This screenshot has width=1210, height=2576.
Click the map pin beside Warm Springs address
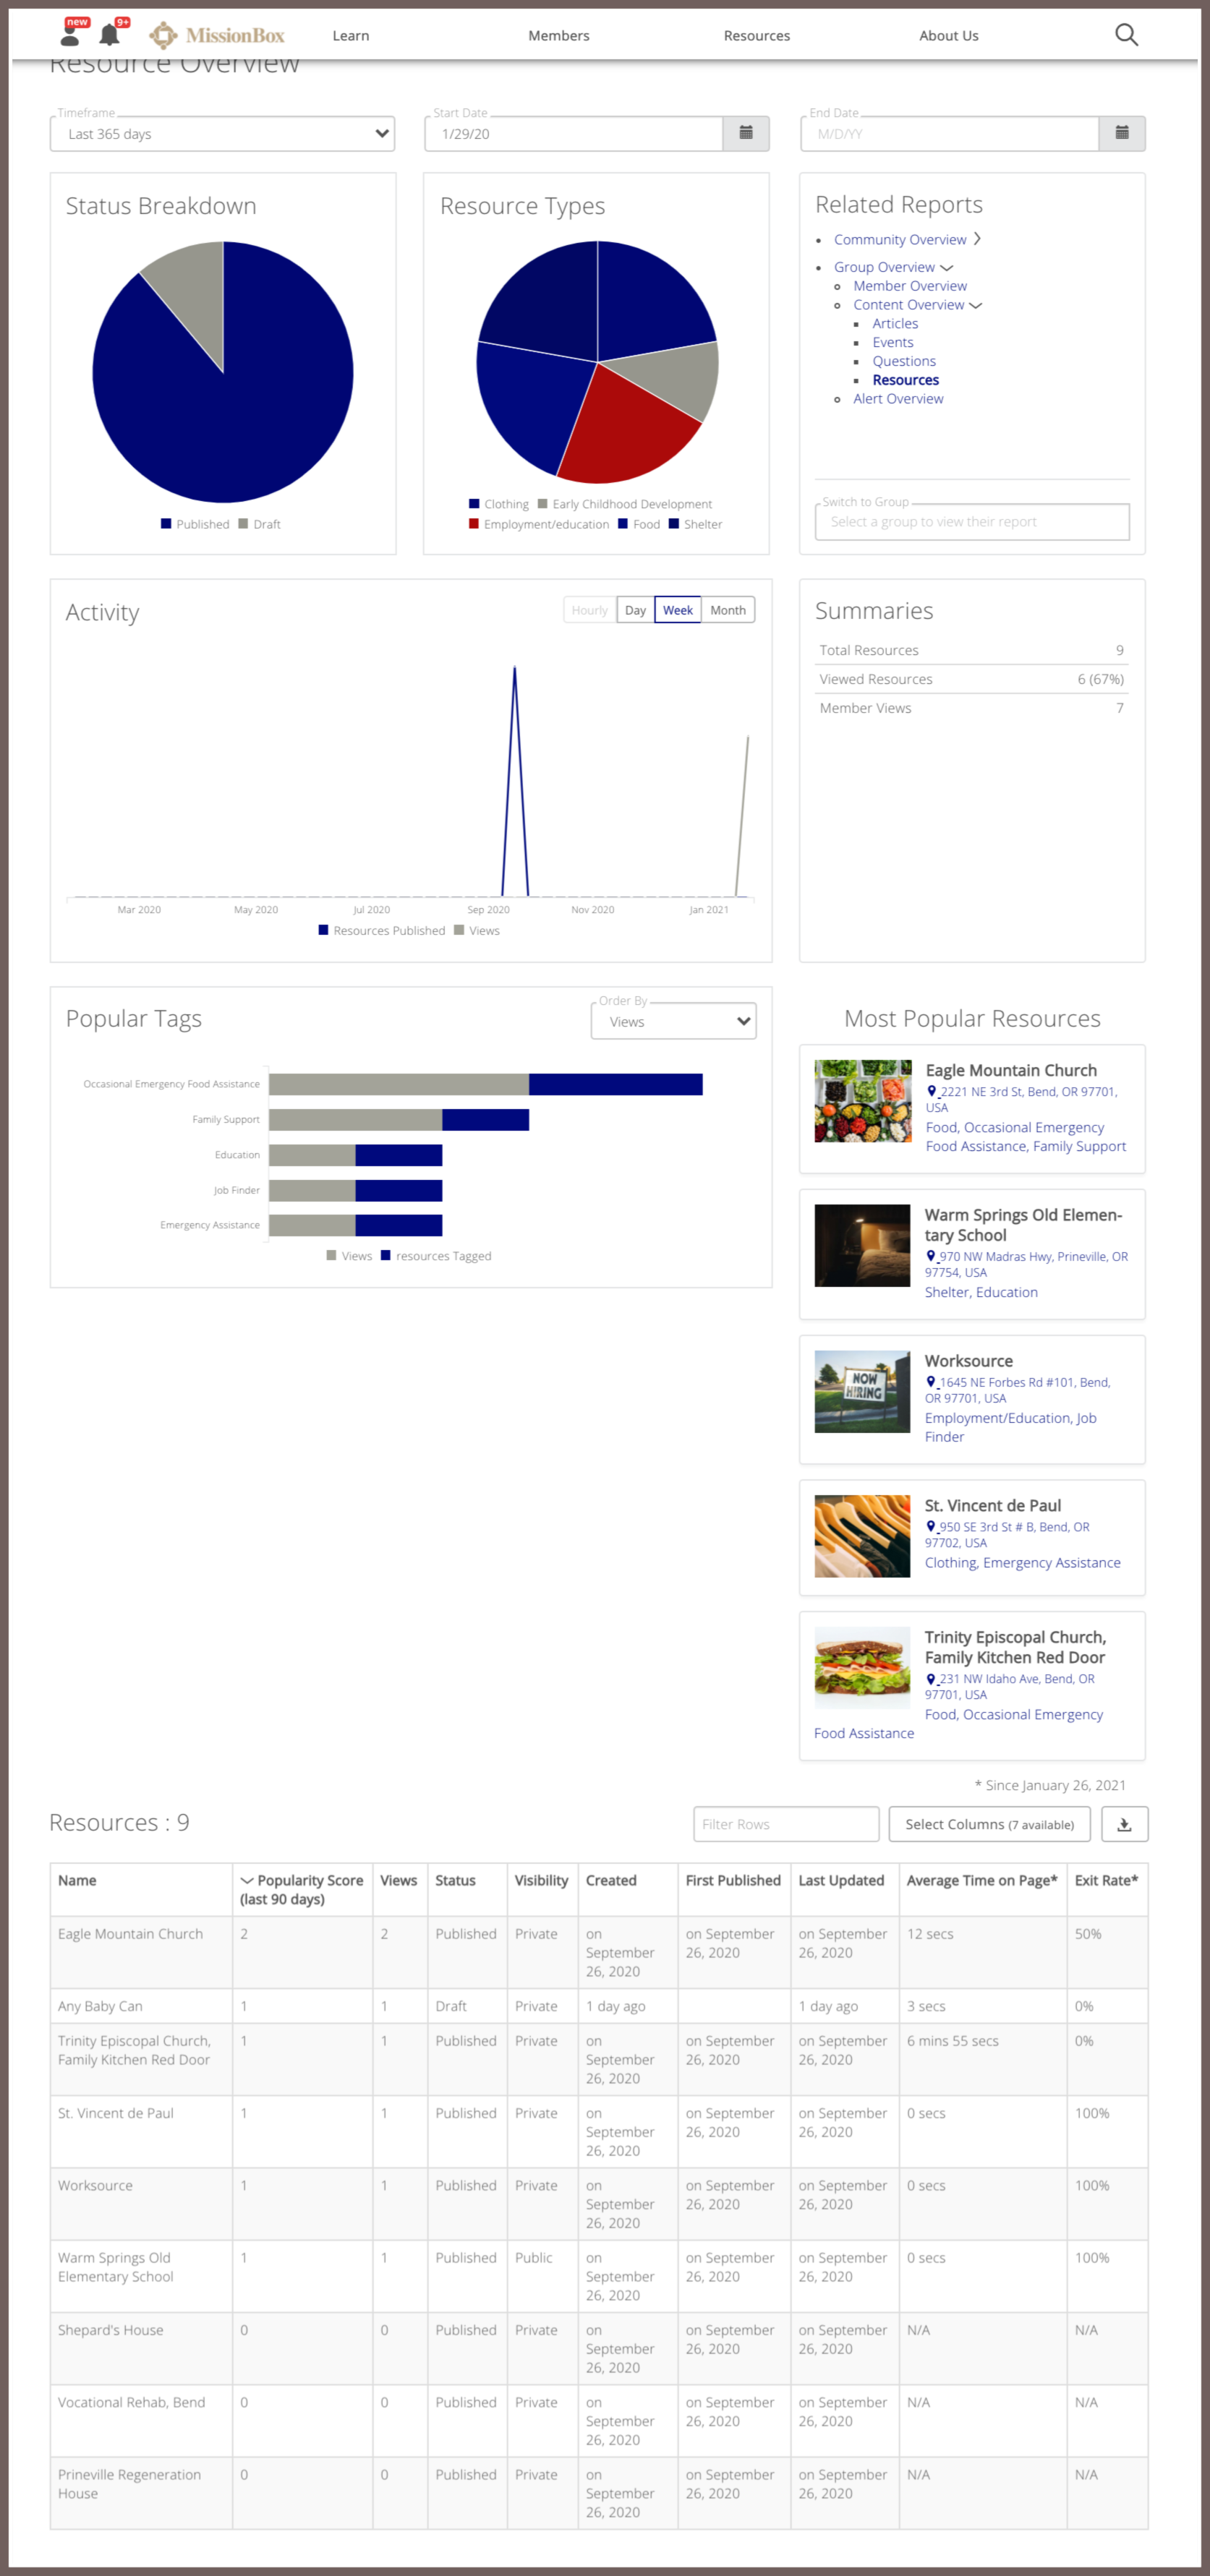pyautogui.click(x=931, y=1257)
